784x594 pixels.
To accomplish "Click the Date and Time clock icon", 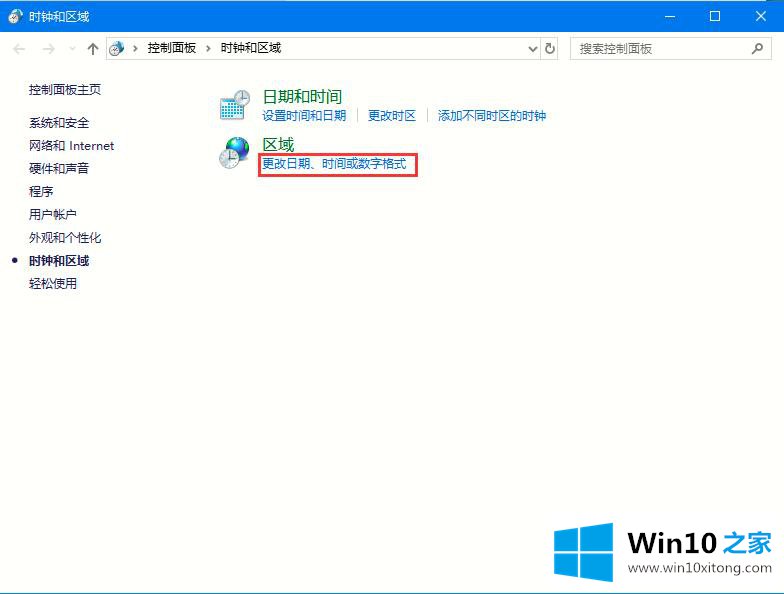I will point(235,105).
